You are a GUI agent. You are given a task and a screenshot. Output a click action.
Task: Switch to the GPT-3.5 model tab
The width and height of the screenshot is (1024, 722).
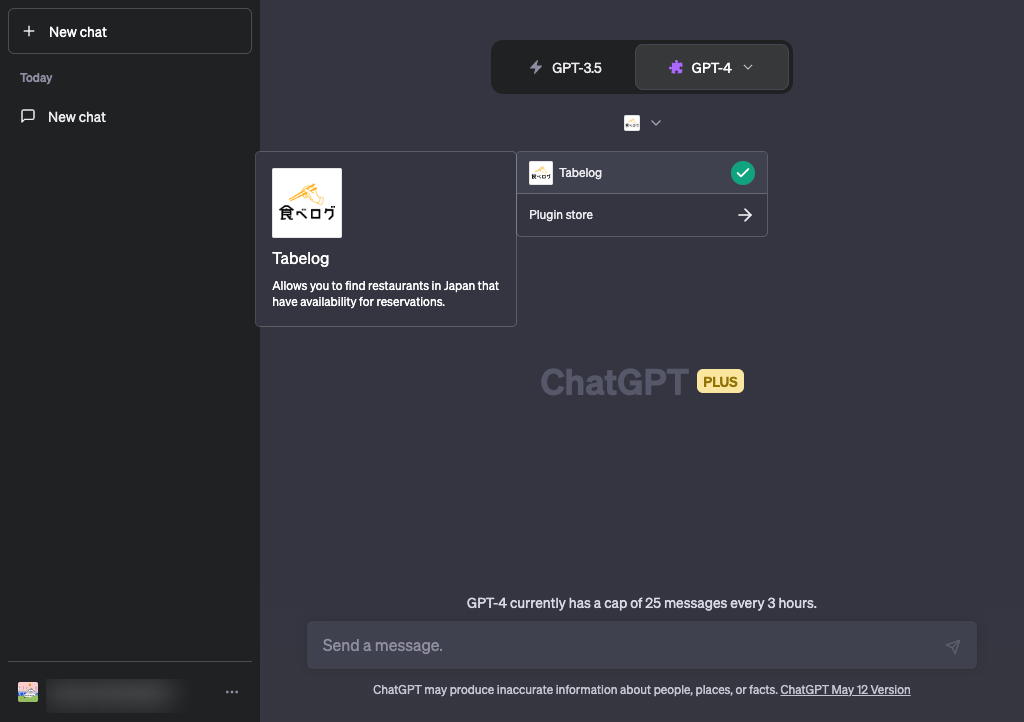pos(565,68)
